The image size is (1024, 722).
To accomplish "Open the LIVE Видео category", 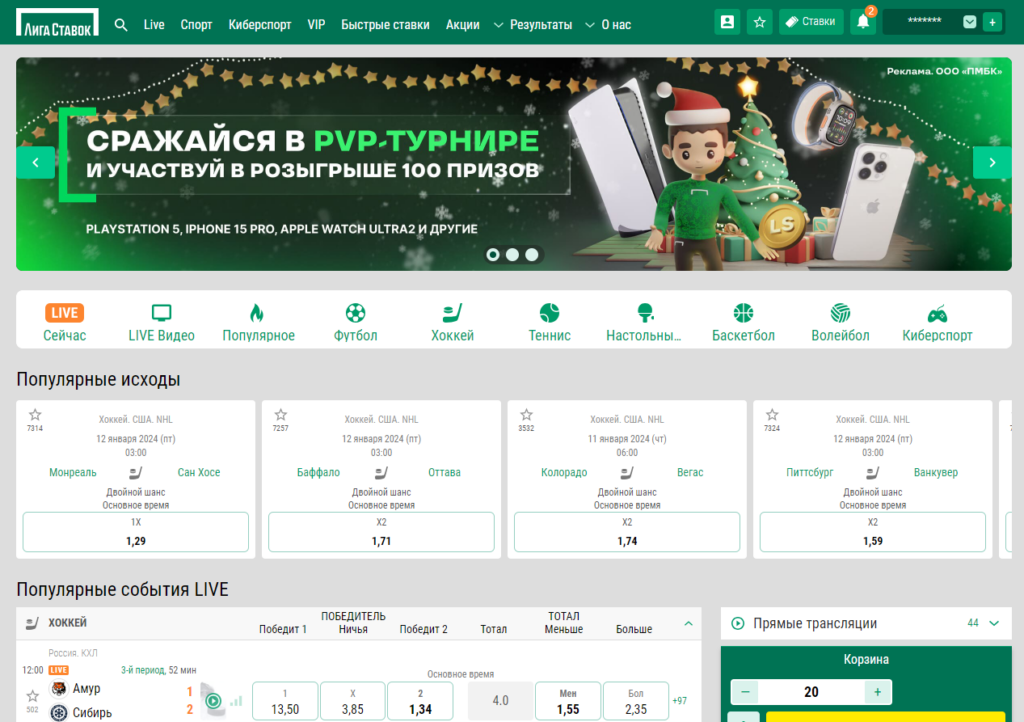I will [x=161, y=322].
